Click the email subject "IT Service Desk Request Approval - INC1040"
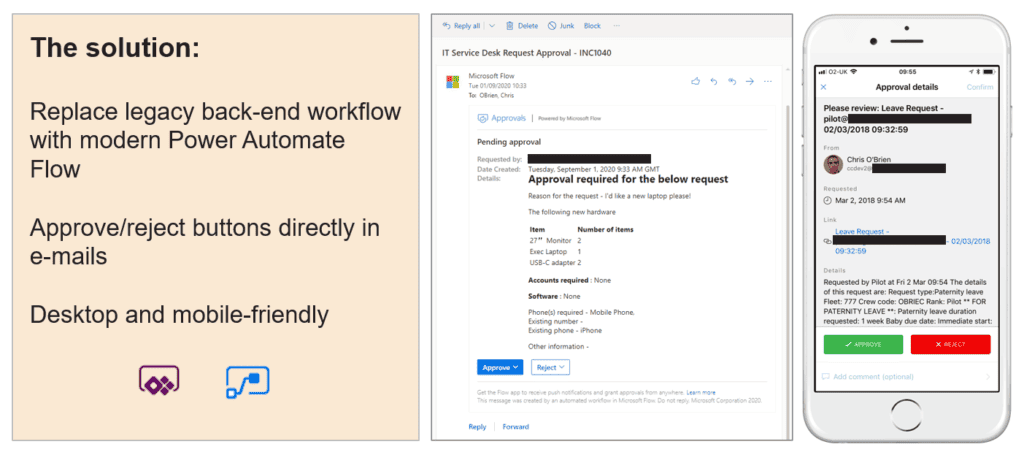1024x455 pixels. tap(526, 53)
